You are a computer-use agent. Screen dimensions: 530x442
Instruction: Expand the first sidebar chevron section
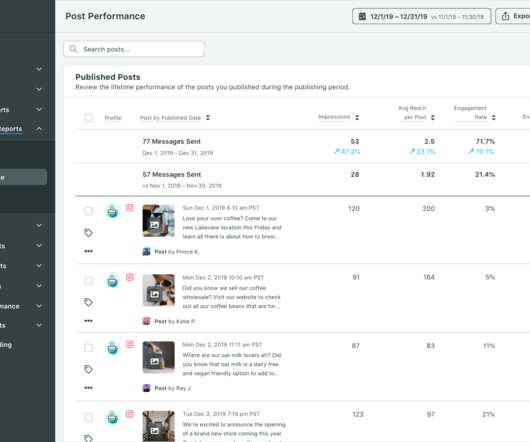(x=39, y=69)
